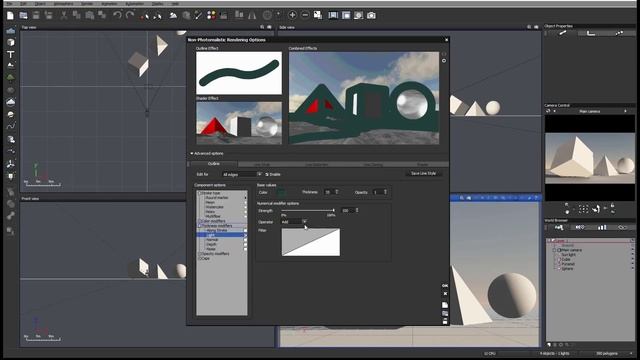Expand the Color modifiers tree node

pyautogui.click(x=200, y=221)
